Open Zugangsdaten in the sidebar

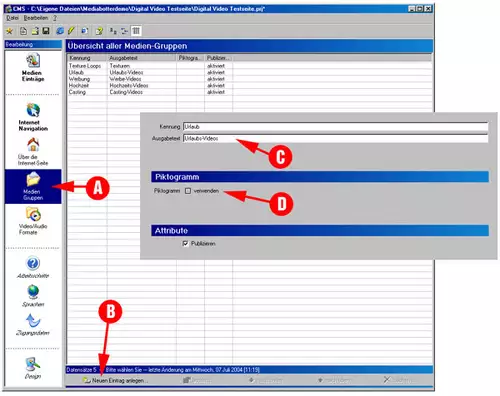(x=33, y=325)
